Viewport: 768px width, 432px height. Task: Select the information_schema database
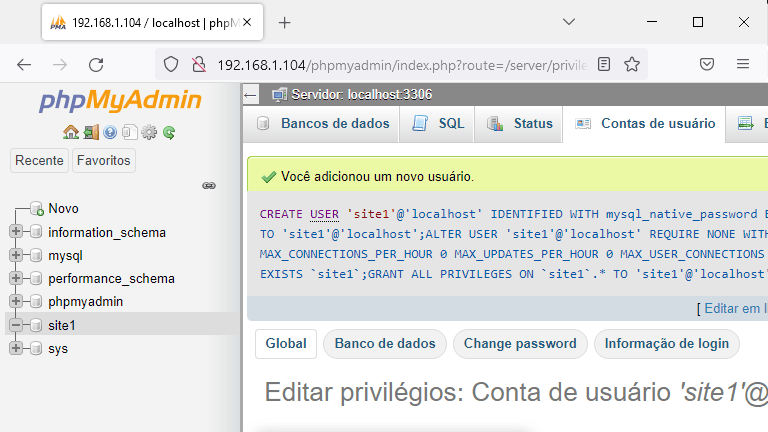(x=107, y=232)
